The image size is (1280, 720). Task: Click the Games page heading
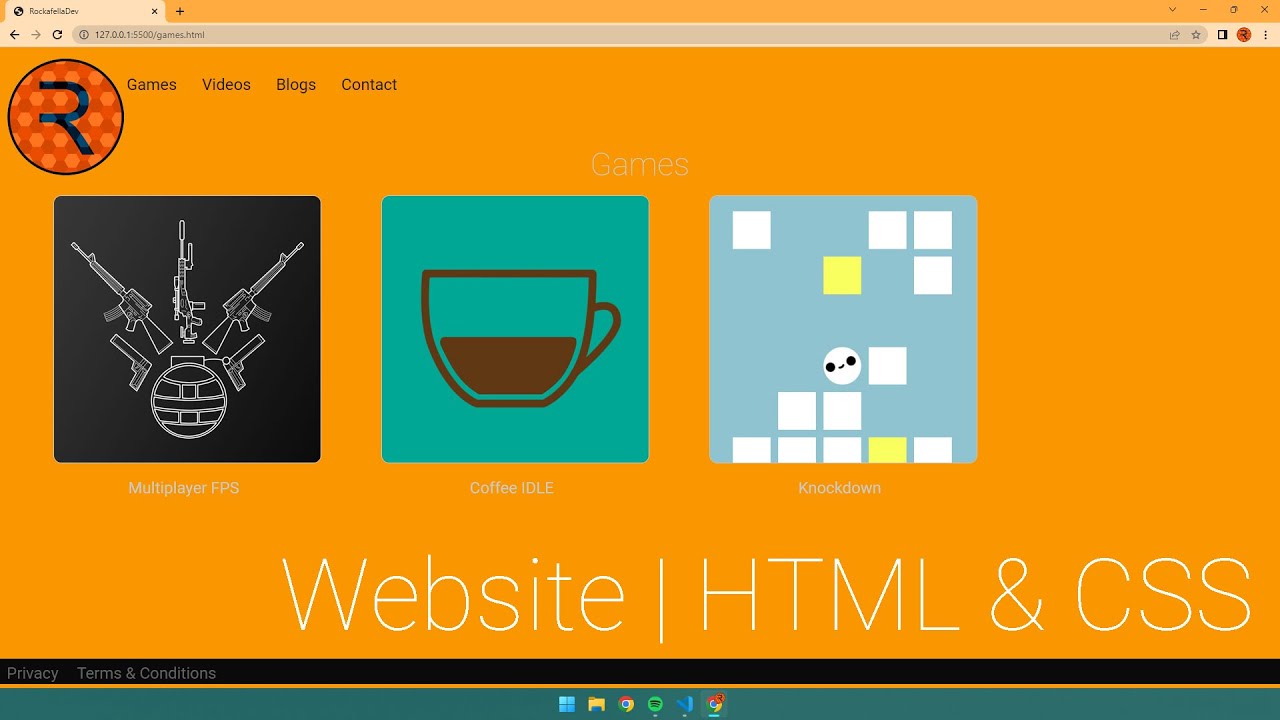[x=640, y=164]
